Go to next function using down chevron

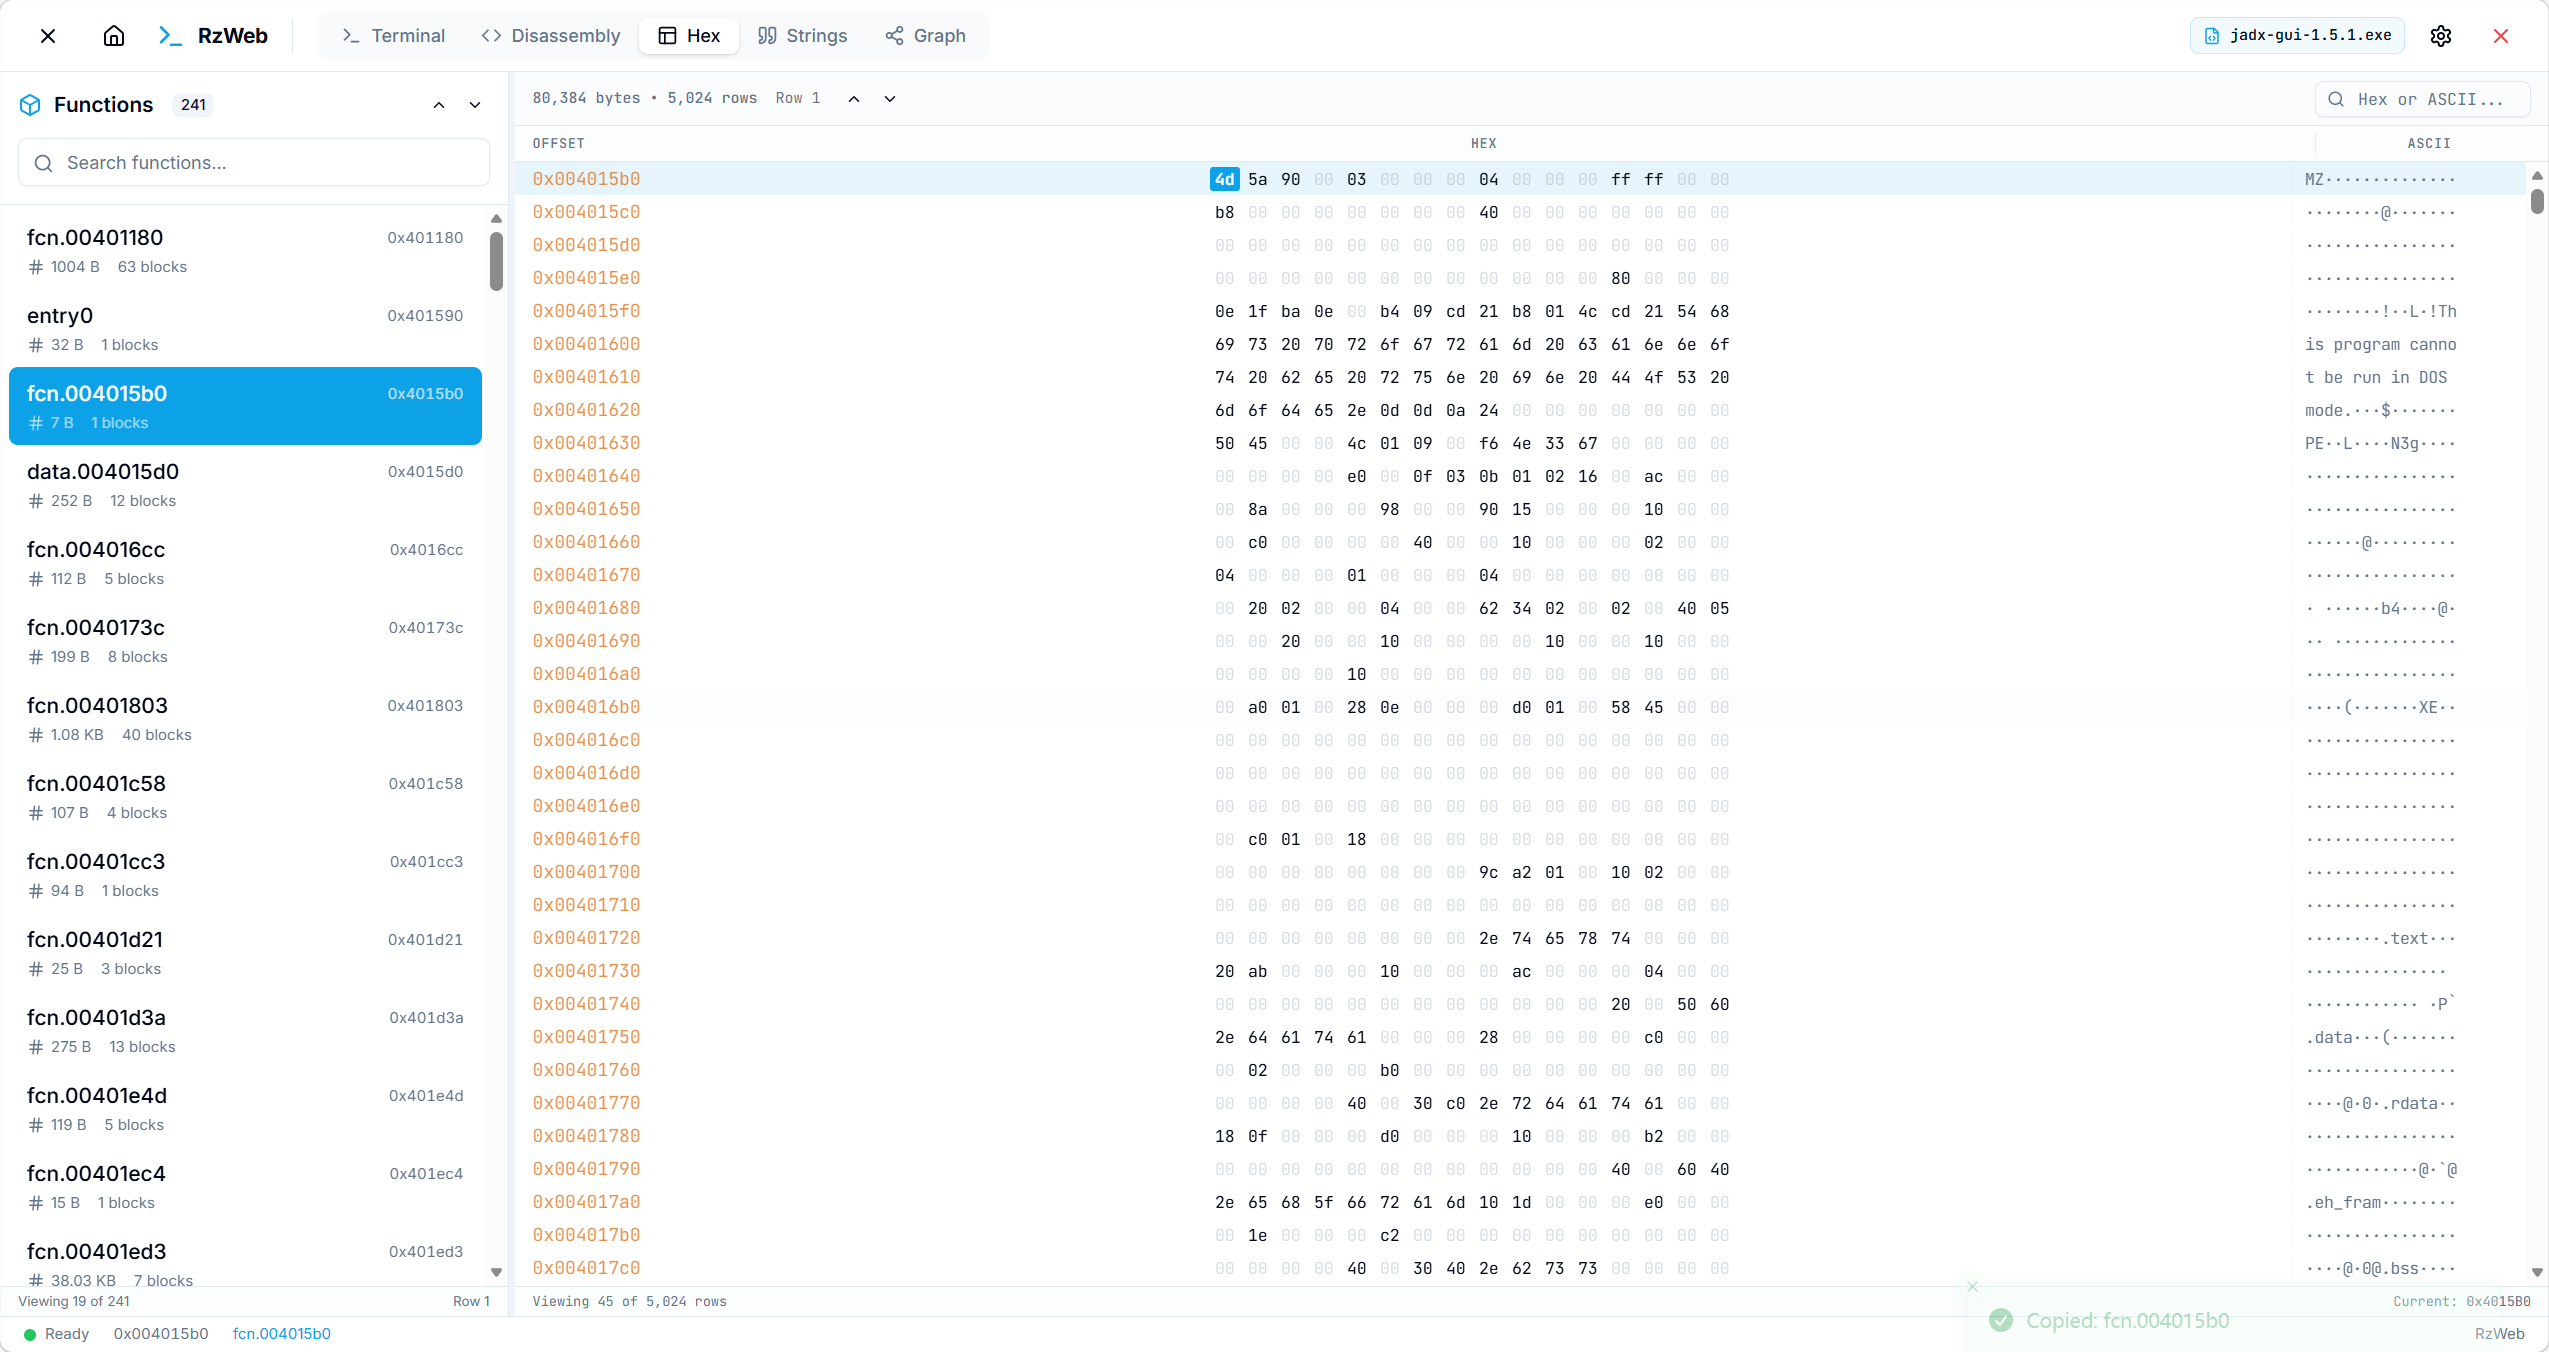click(475, 105)
